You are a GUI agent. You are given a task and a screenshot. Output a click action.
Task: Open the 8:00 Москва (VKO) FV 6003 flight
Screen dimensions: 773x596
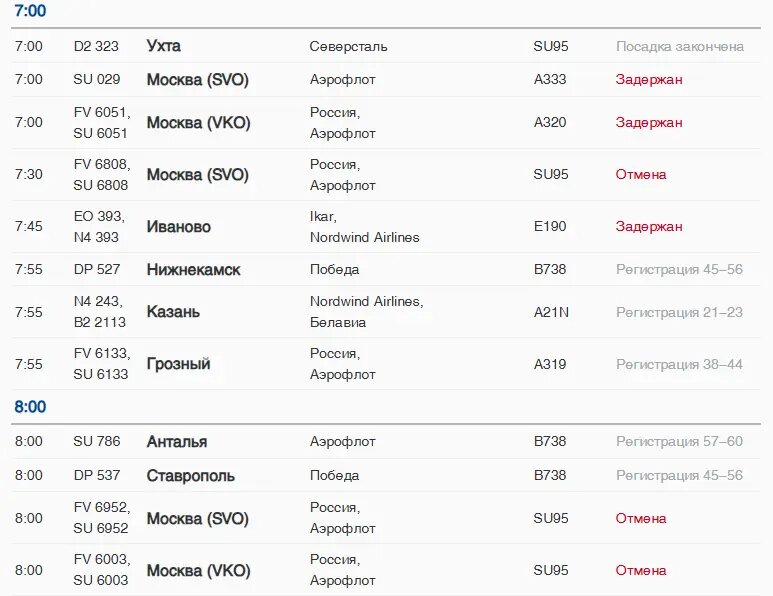click(386, 570)
